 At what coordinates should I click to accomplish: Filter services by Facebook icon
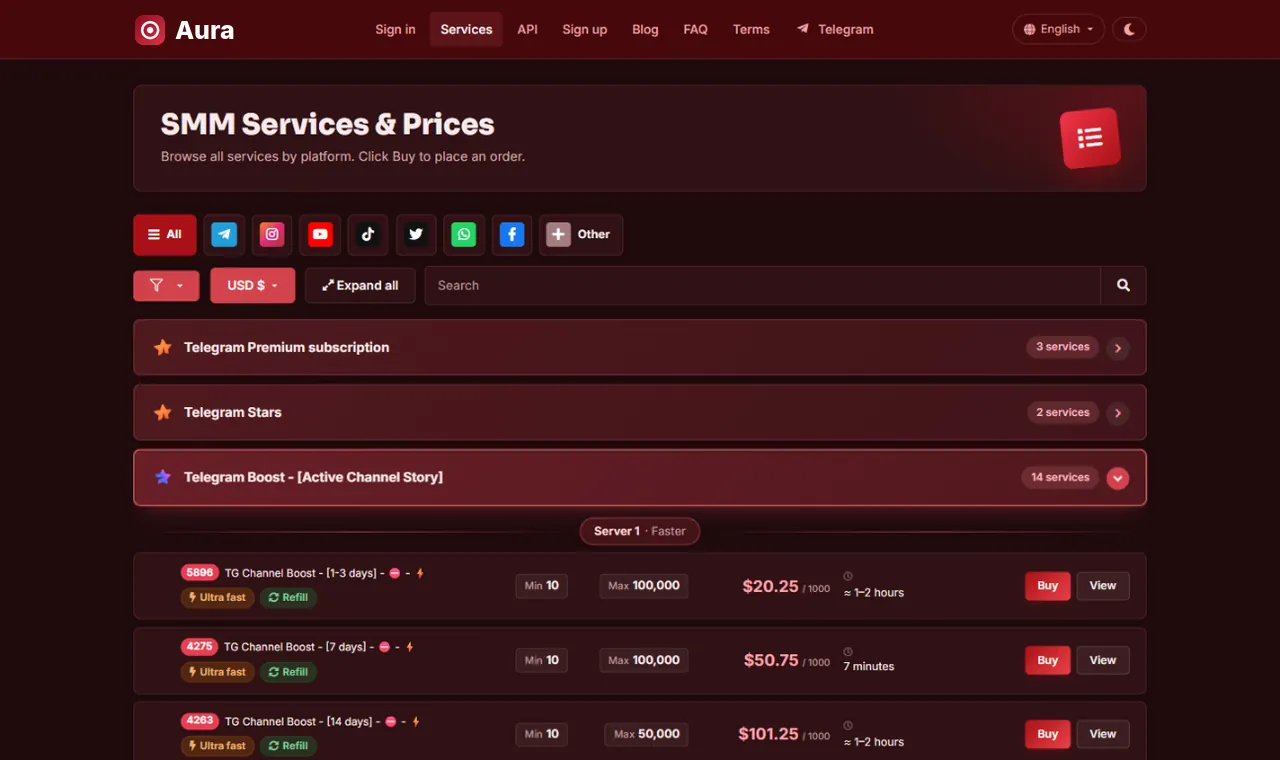tap(512, 235)
